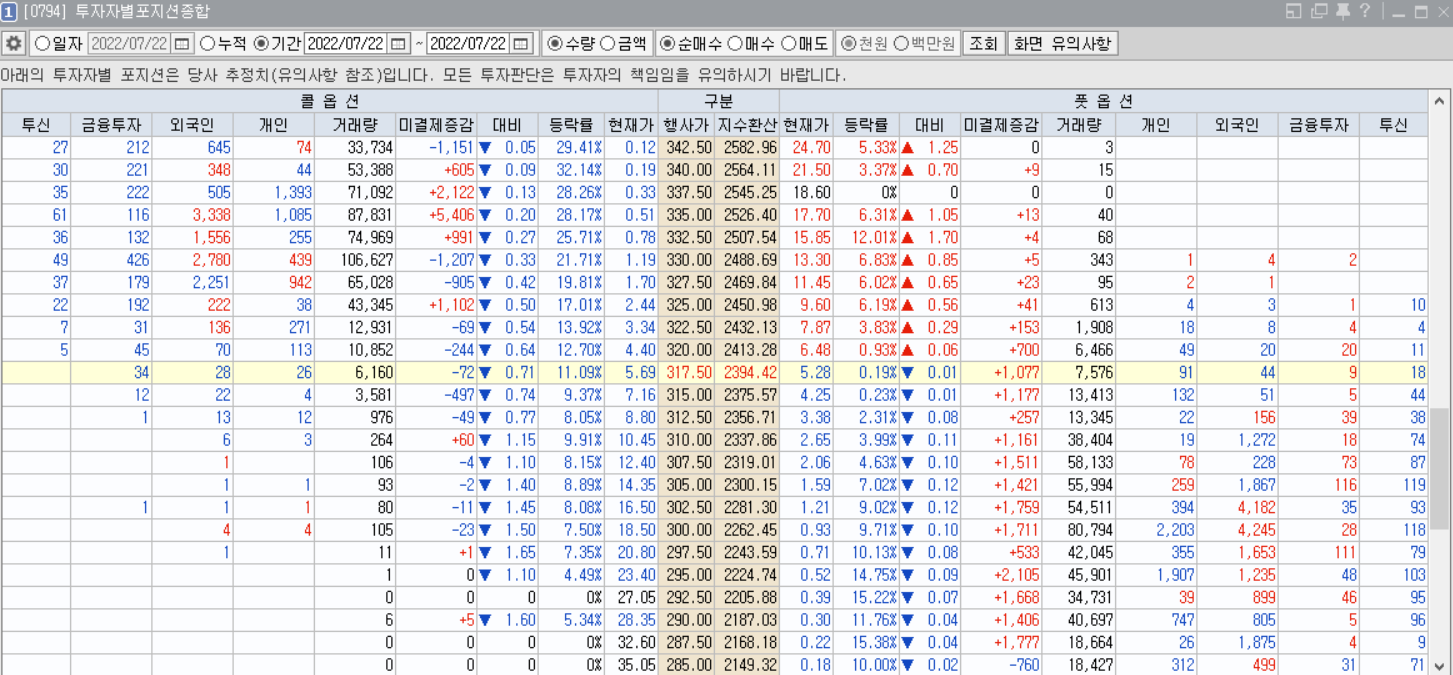Click the put current price 24.70 cell
Viewport: 1453px width, 675px height.
click(x=806, y=147)
